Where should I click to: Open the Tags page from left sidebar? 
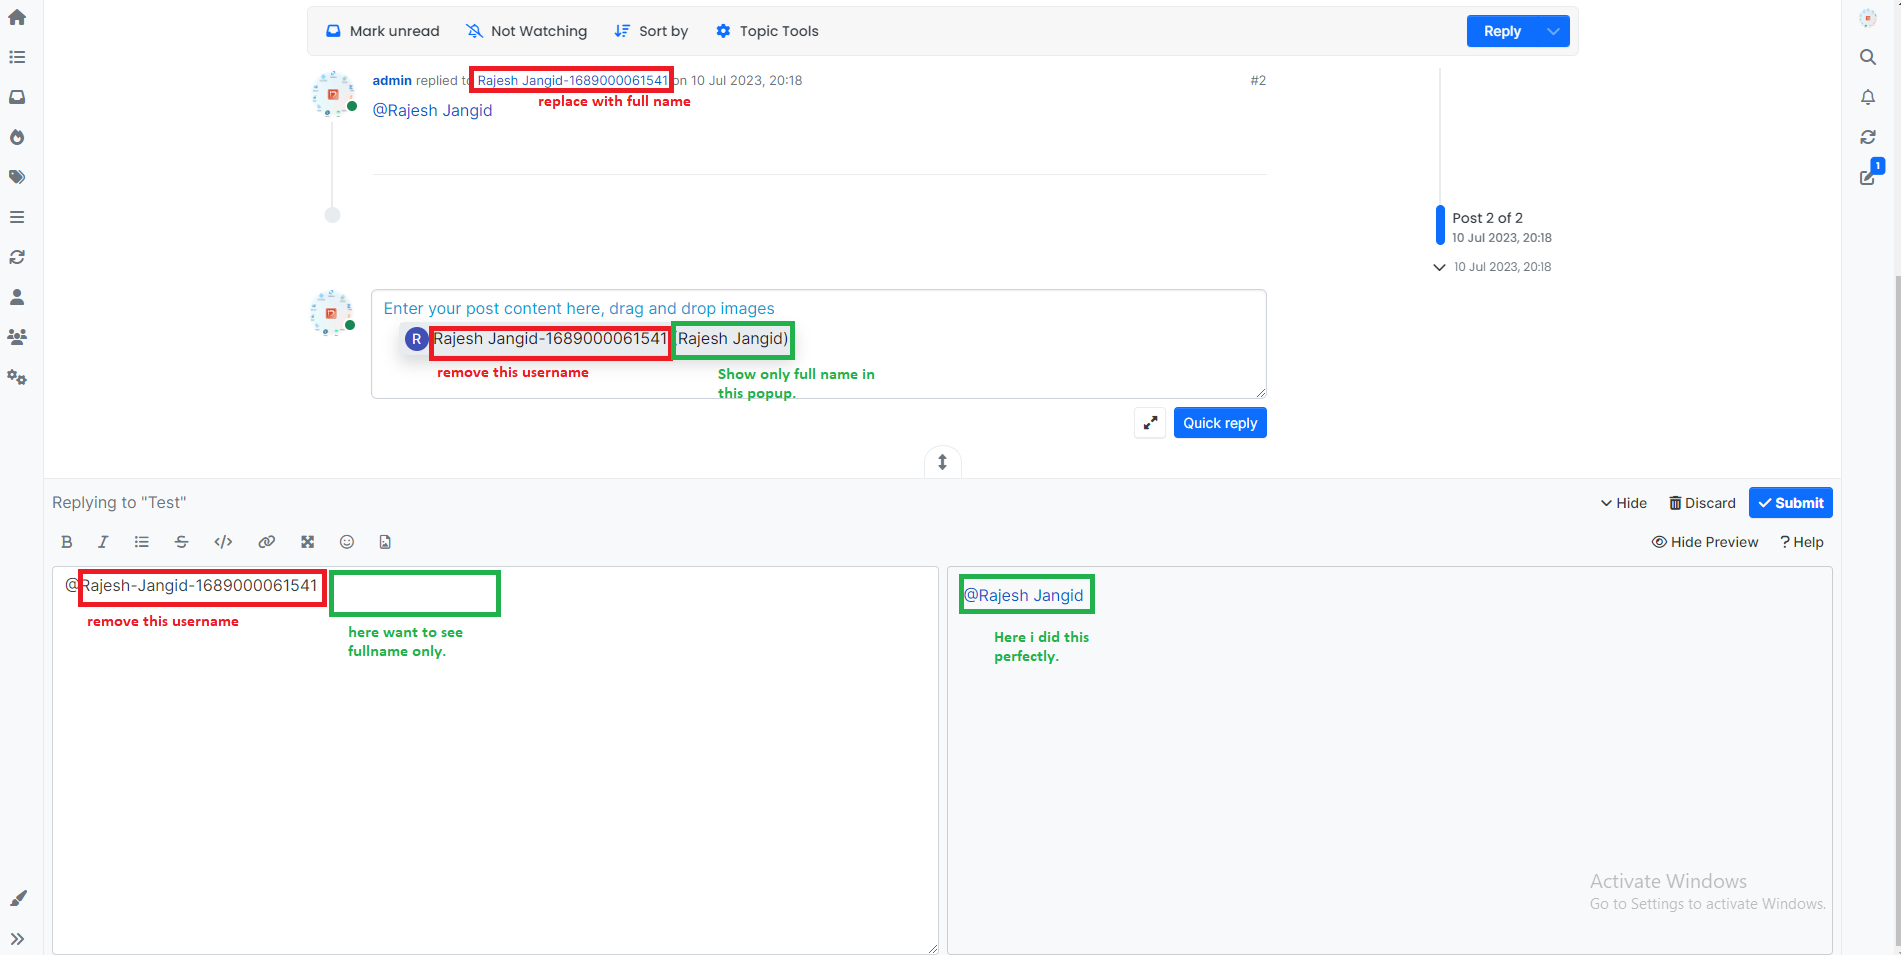click(17, 177)
